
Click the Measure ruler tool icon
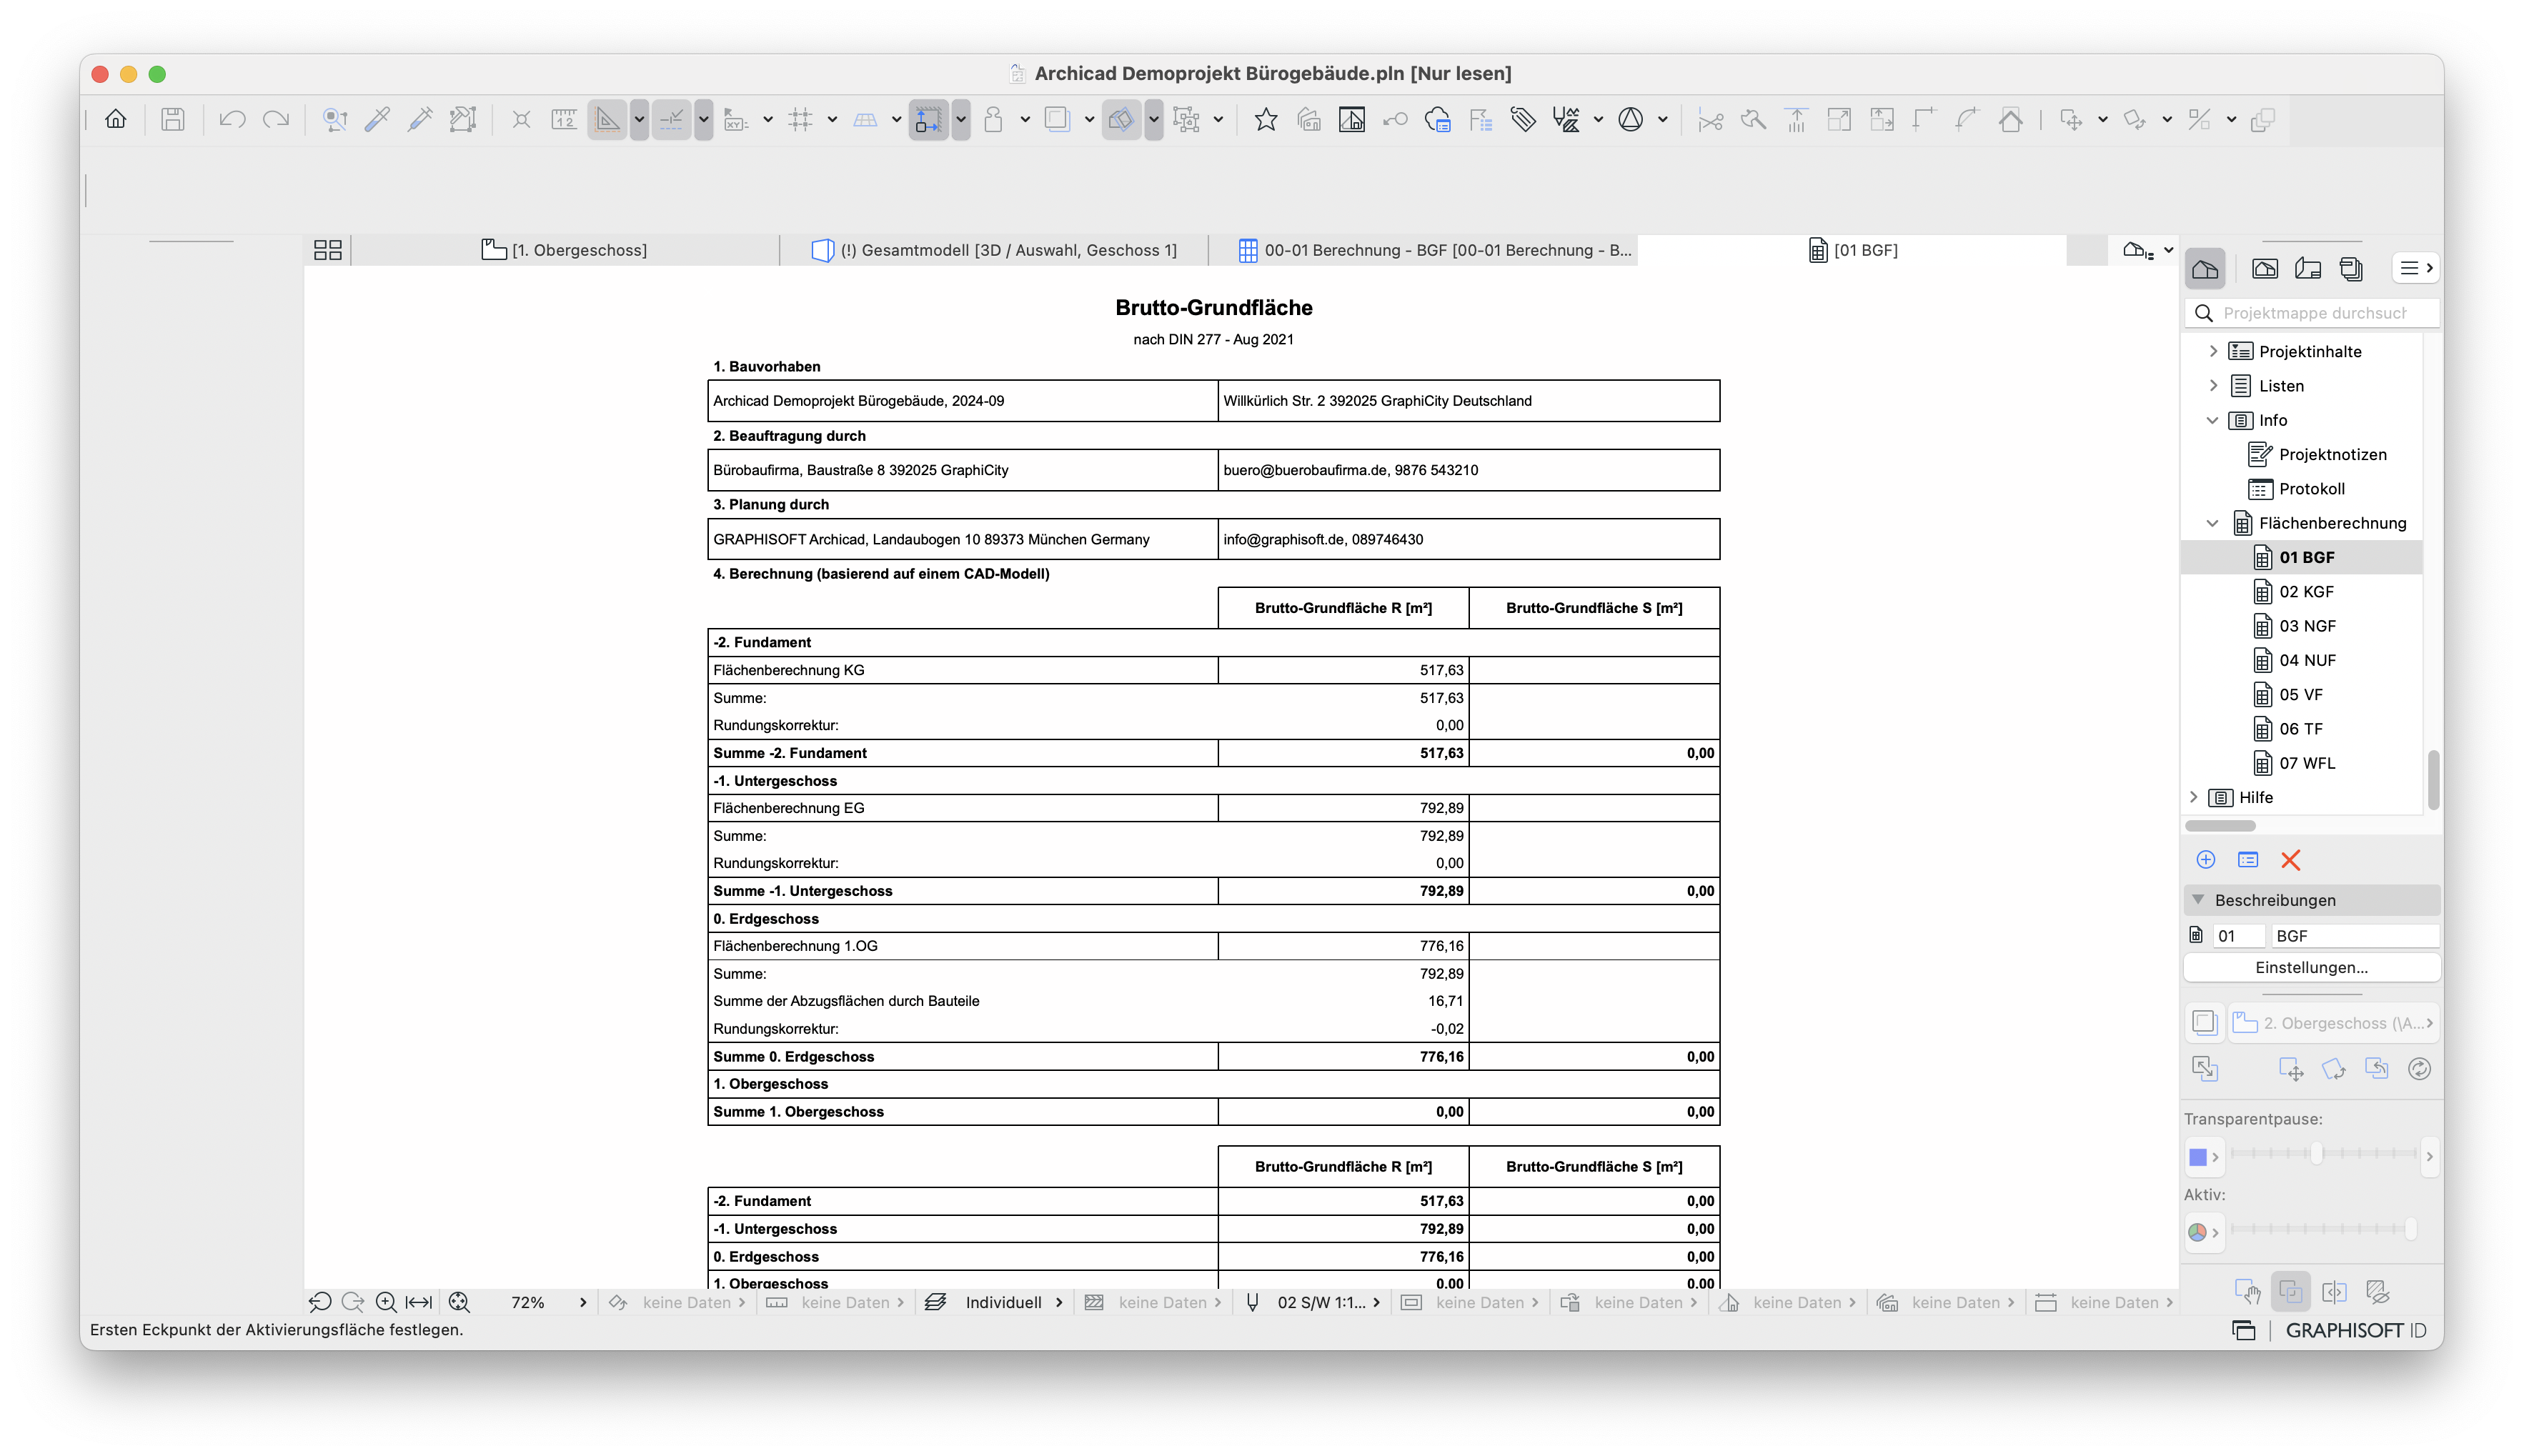click(x=565, y=120)
